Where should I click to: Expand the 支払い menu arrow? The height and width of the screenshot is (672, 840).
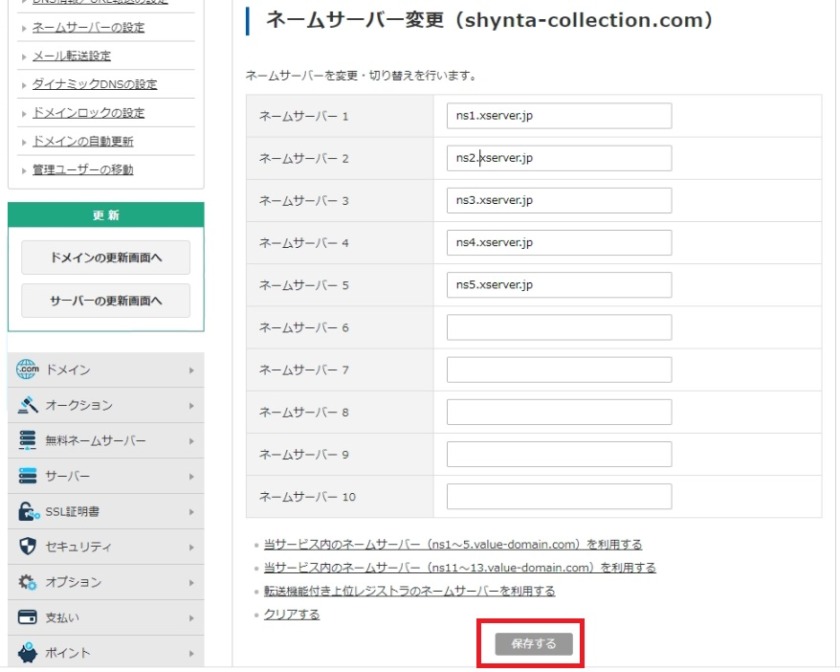191,618
